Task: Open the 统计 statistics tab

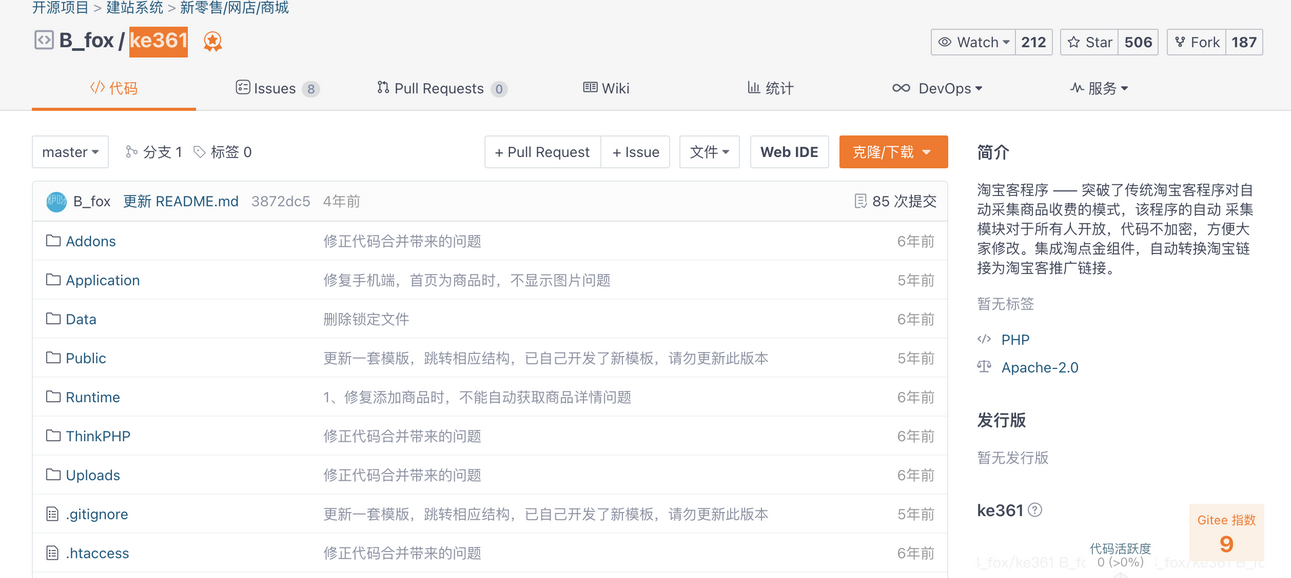Action: [770, 88]
